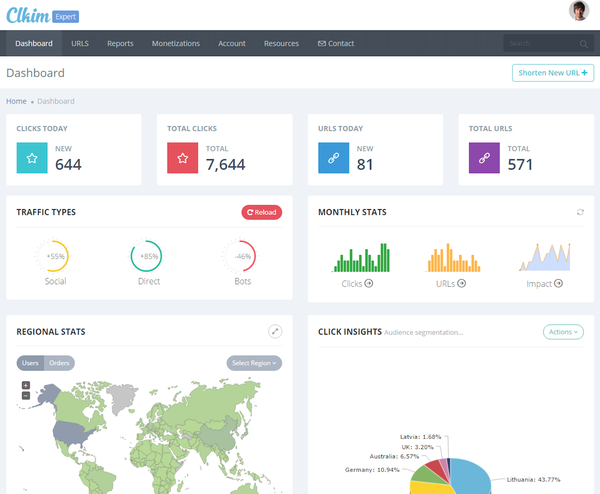Viewport: 600px width, 494px height.
Task: Click the 571 total URLs value
Action: [x=520, y=165]
